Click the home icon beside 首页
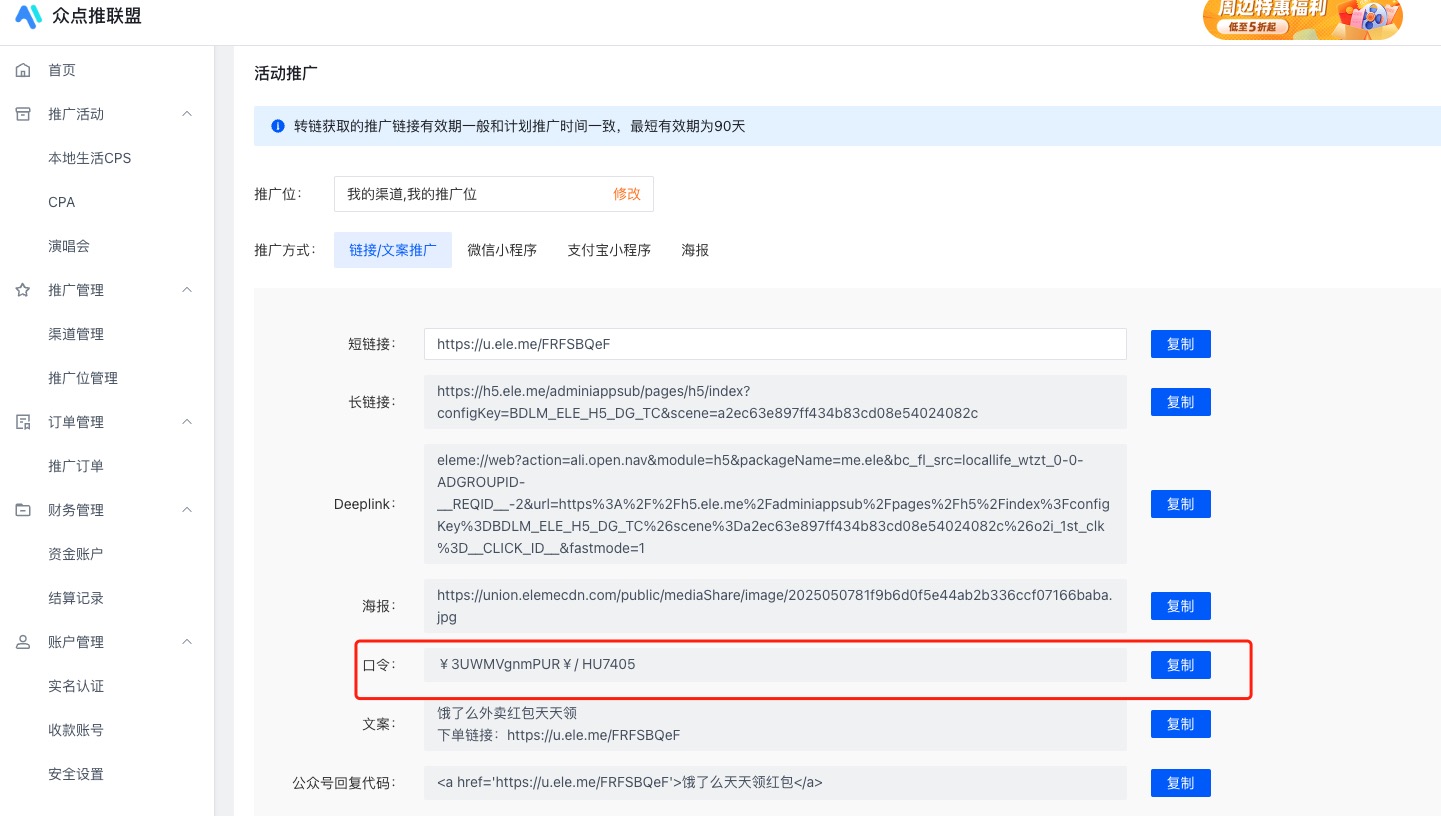Screen dimensions: 1441x816 [x=23, y=70]
